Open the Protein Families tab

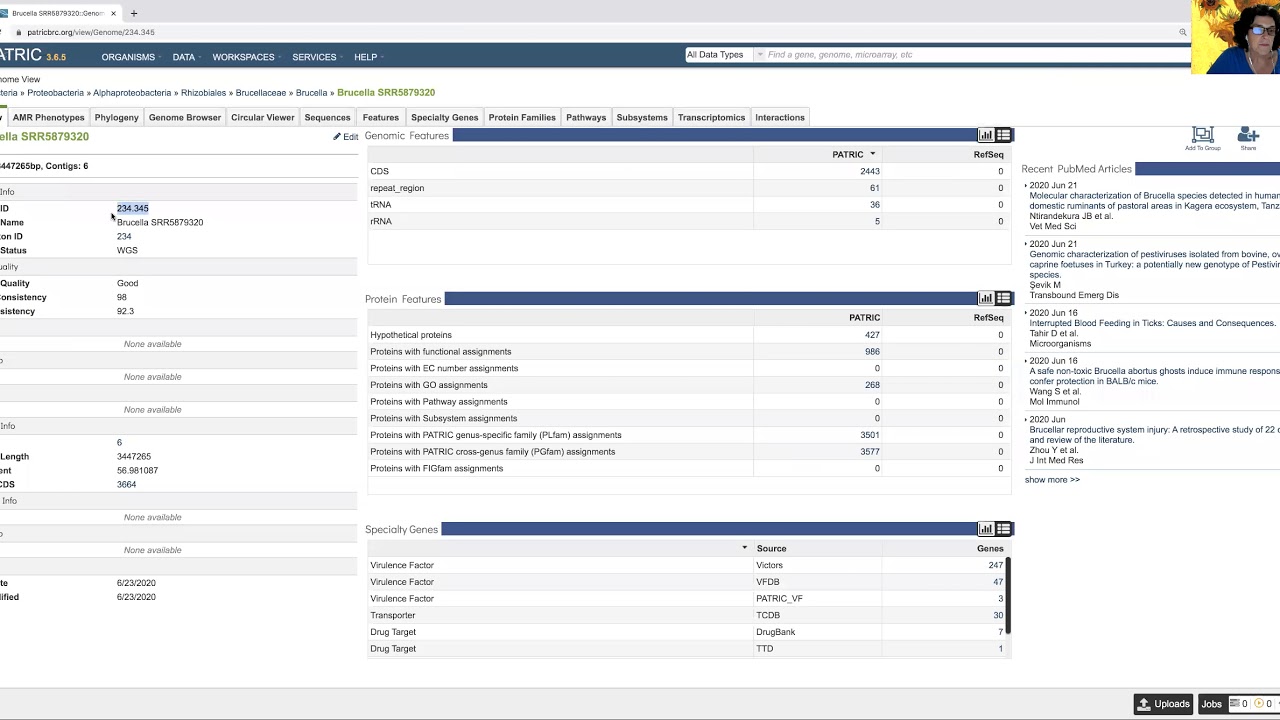[x=522, y=117]
